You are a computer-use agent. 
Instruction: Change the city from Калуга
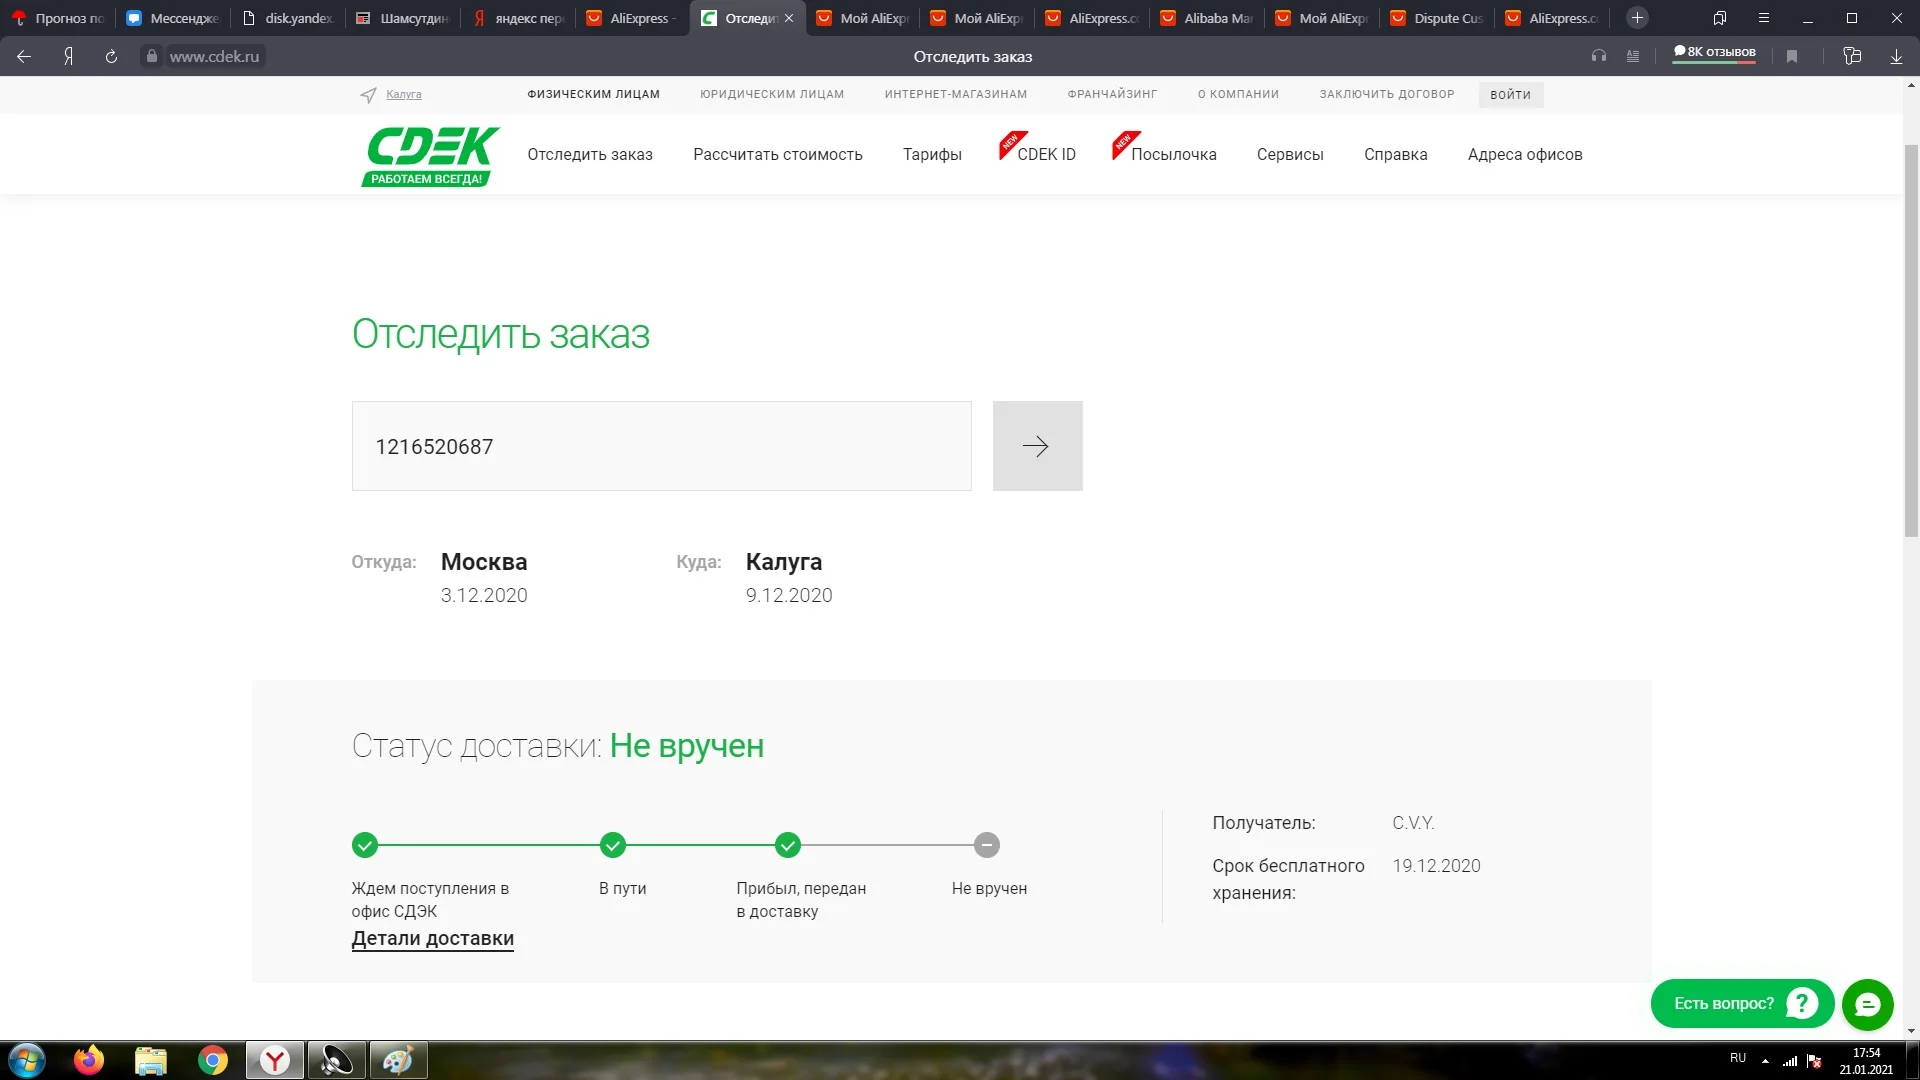(x=404, y=94)
